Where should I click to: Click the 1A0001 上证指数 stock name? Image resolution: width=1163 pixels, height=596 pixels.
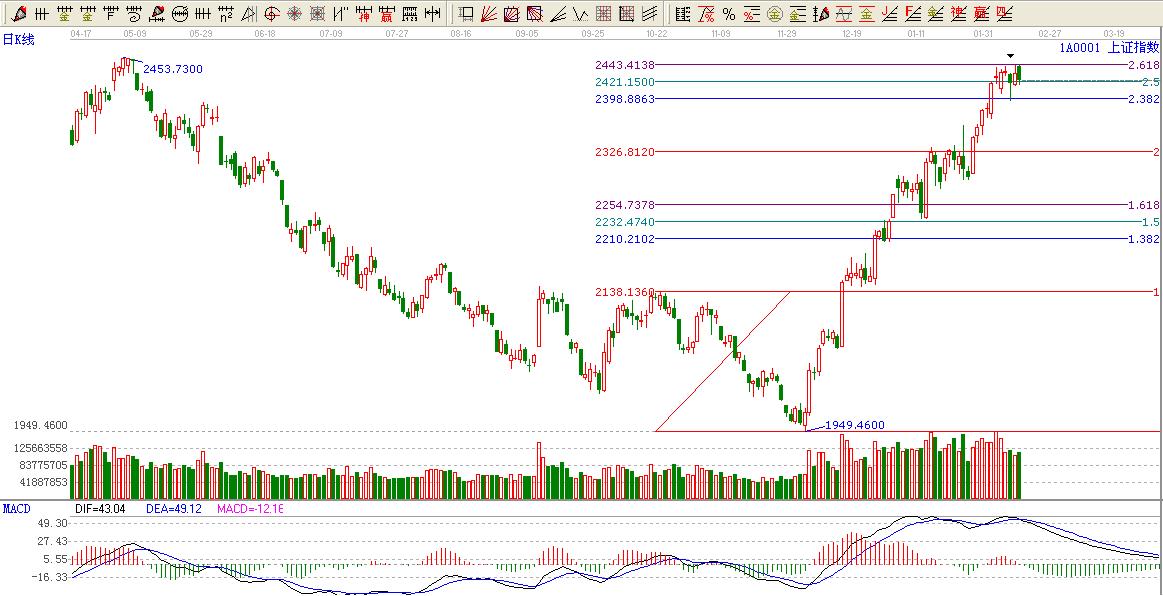(x=1109, y=47)
